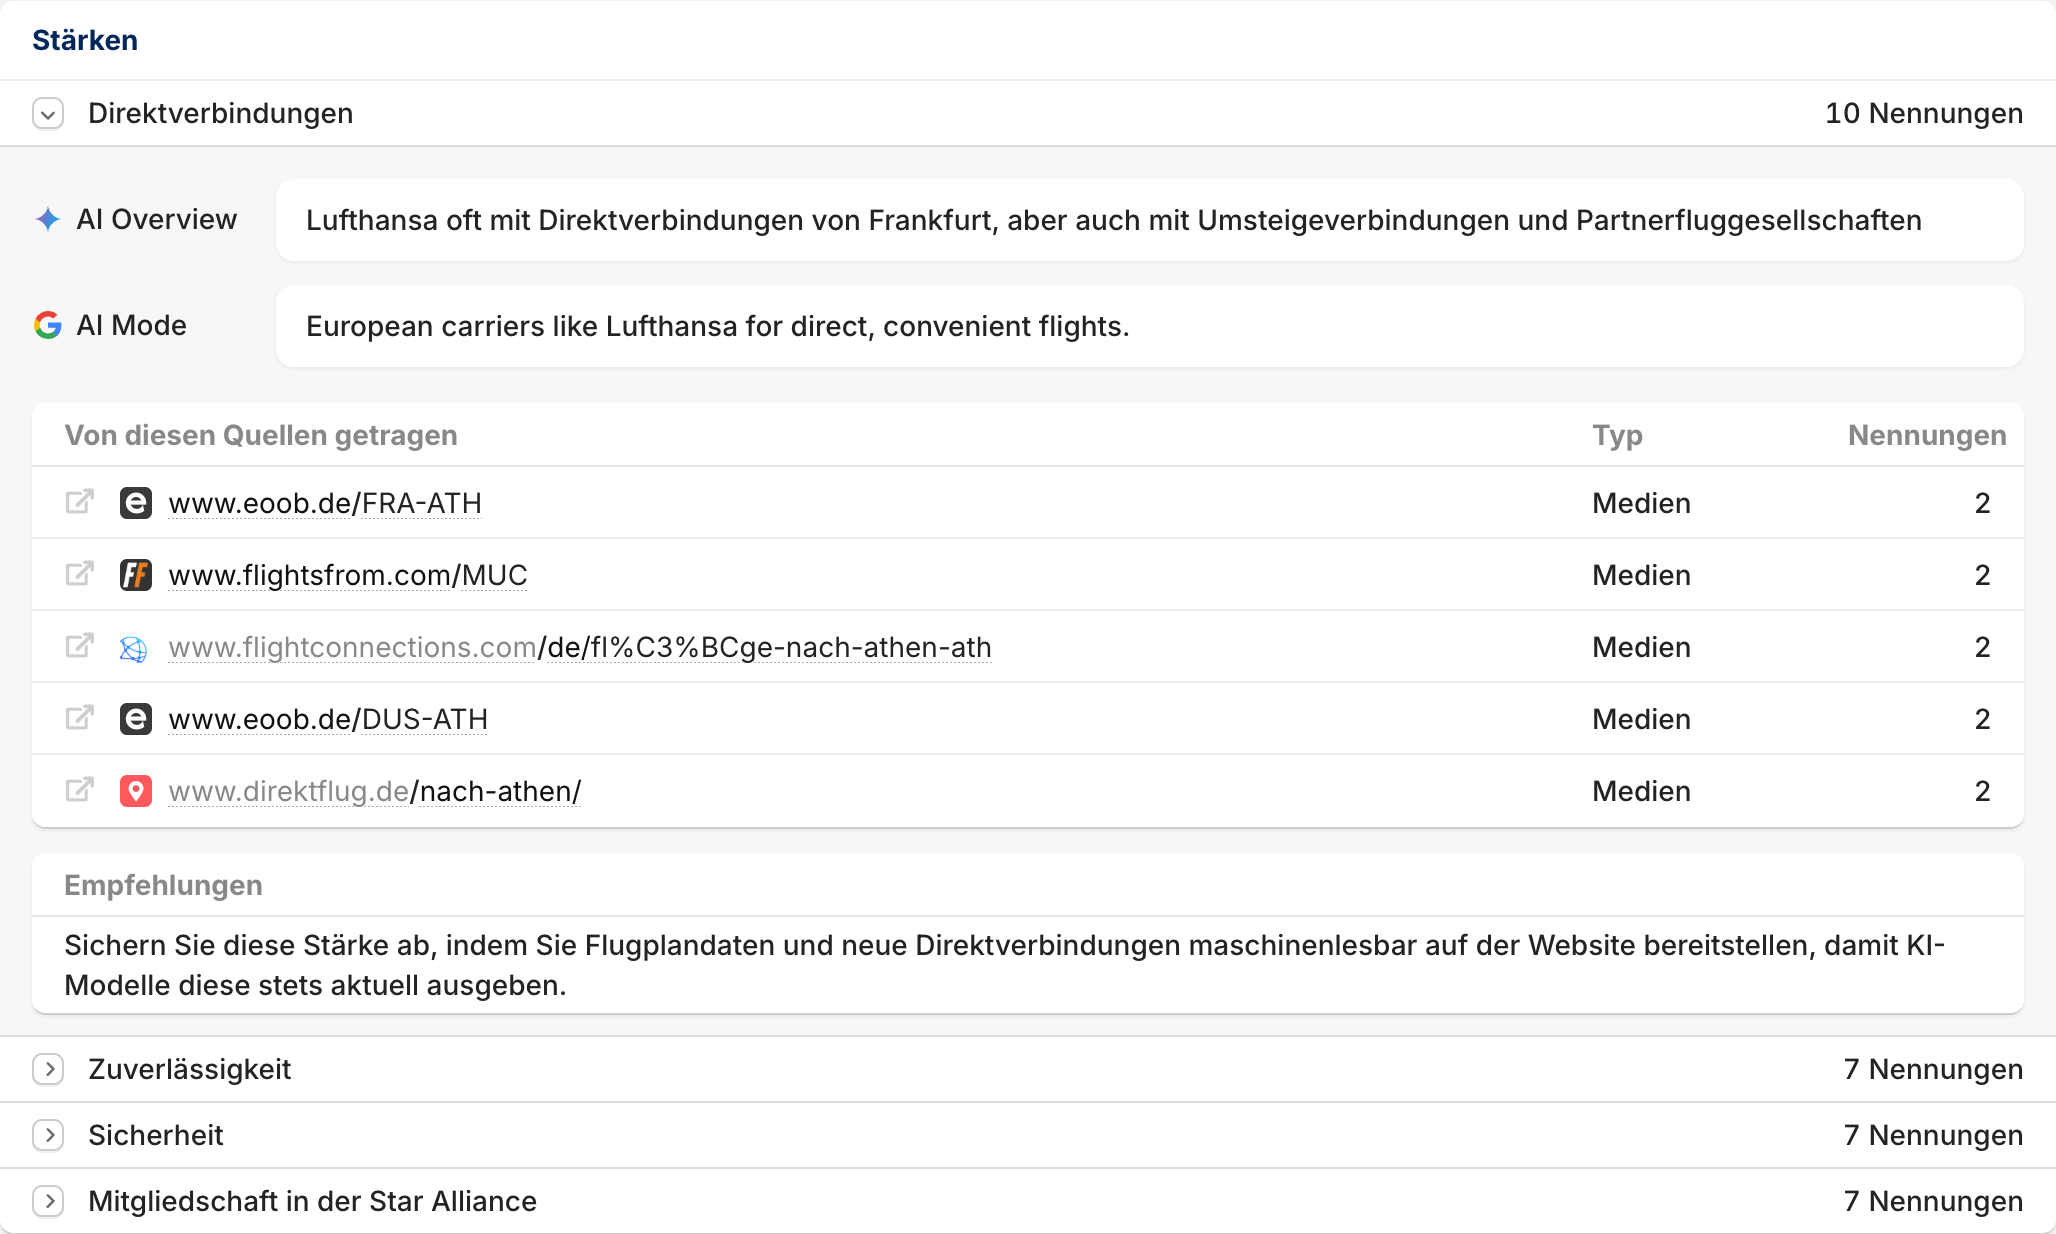2056x1234 pixels.
Task: Open external link icon for www.eoob.de/DUS-ATH
Action: point(80,718)
